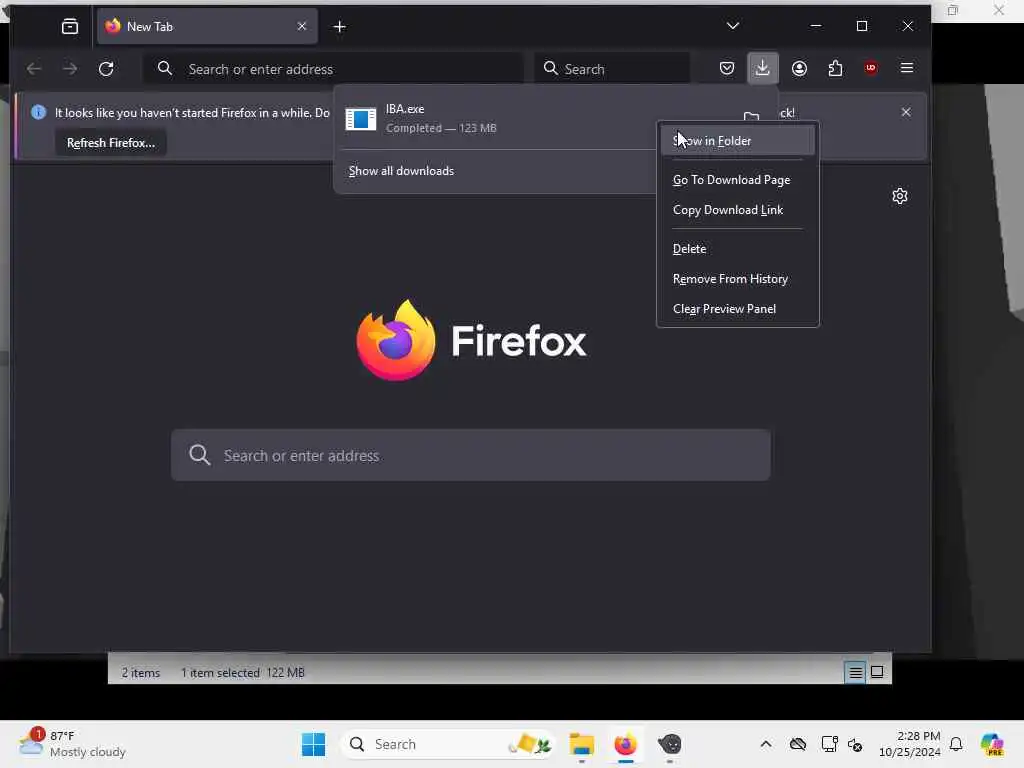Open Firefox View tab list icon

(70, 27)
